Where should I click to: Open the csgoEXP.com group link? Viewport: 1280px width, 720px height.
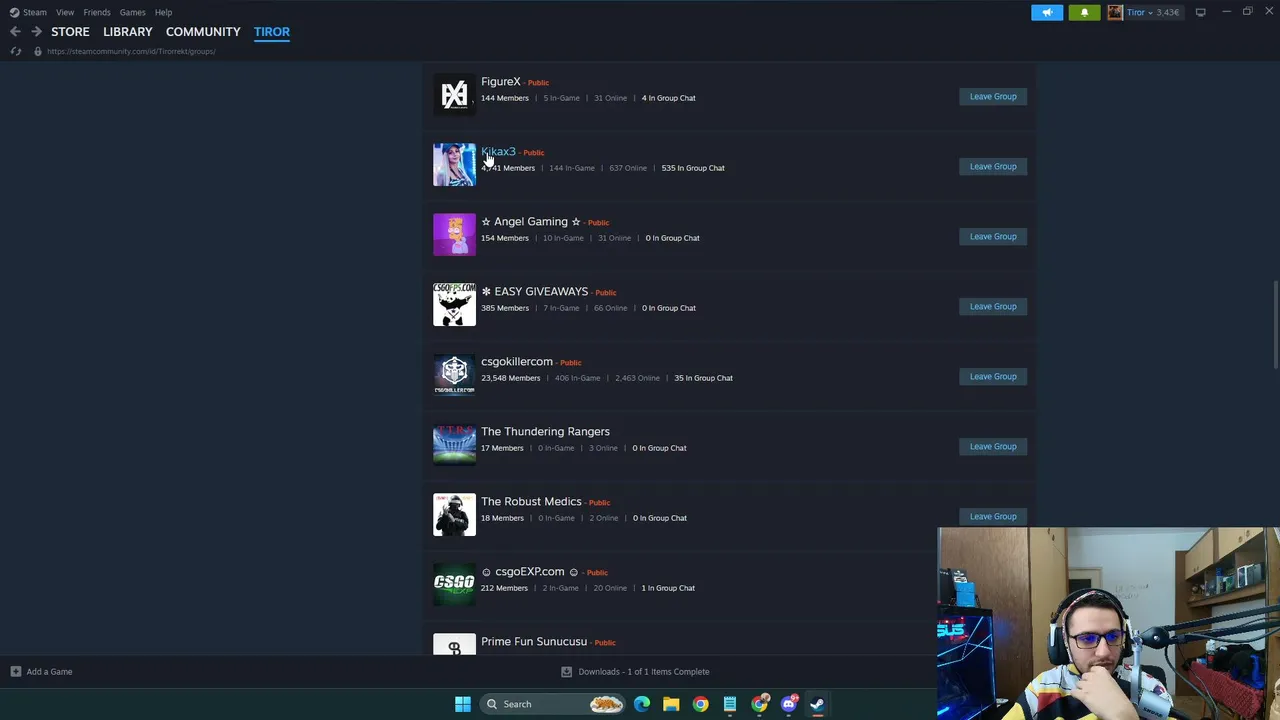[x=530, y=572]
